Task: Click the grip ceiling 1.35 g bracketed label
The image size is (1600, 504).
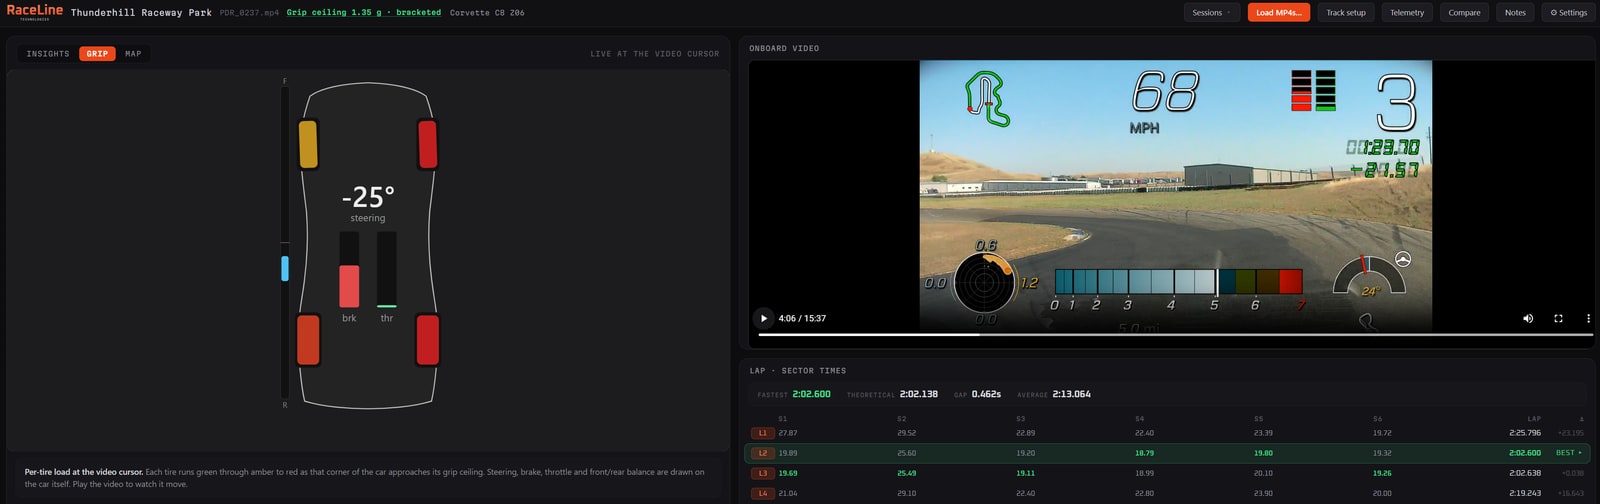Action: [x=364, y=13]
